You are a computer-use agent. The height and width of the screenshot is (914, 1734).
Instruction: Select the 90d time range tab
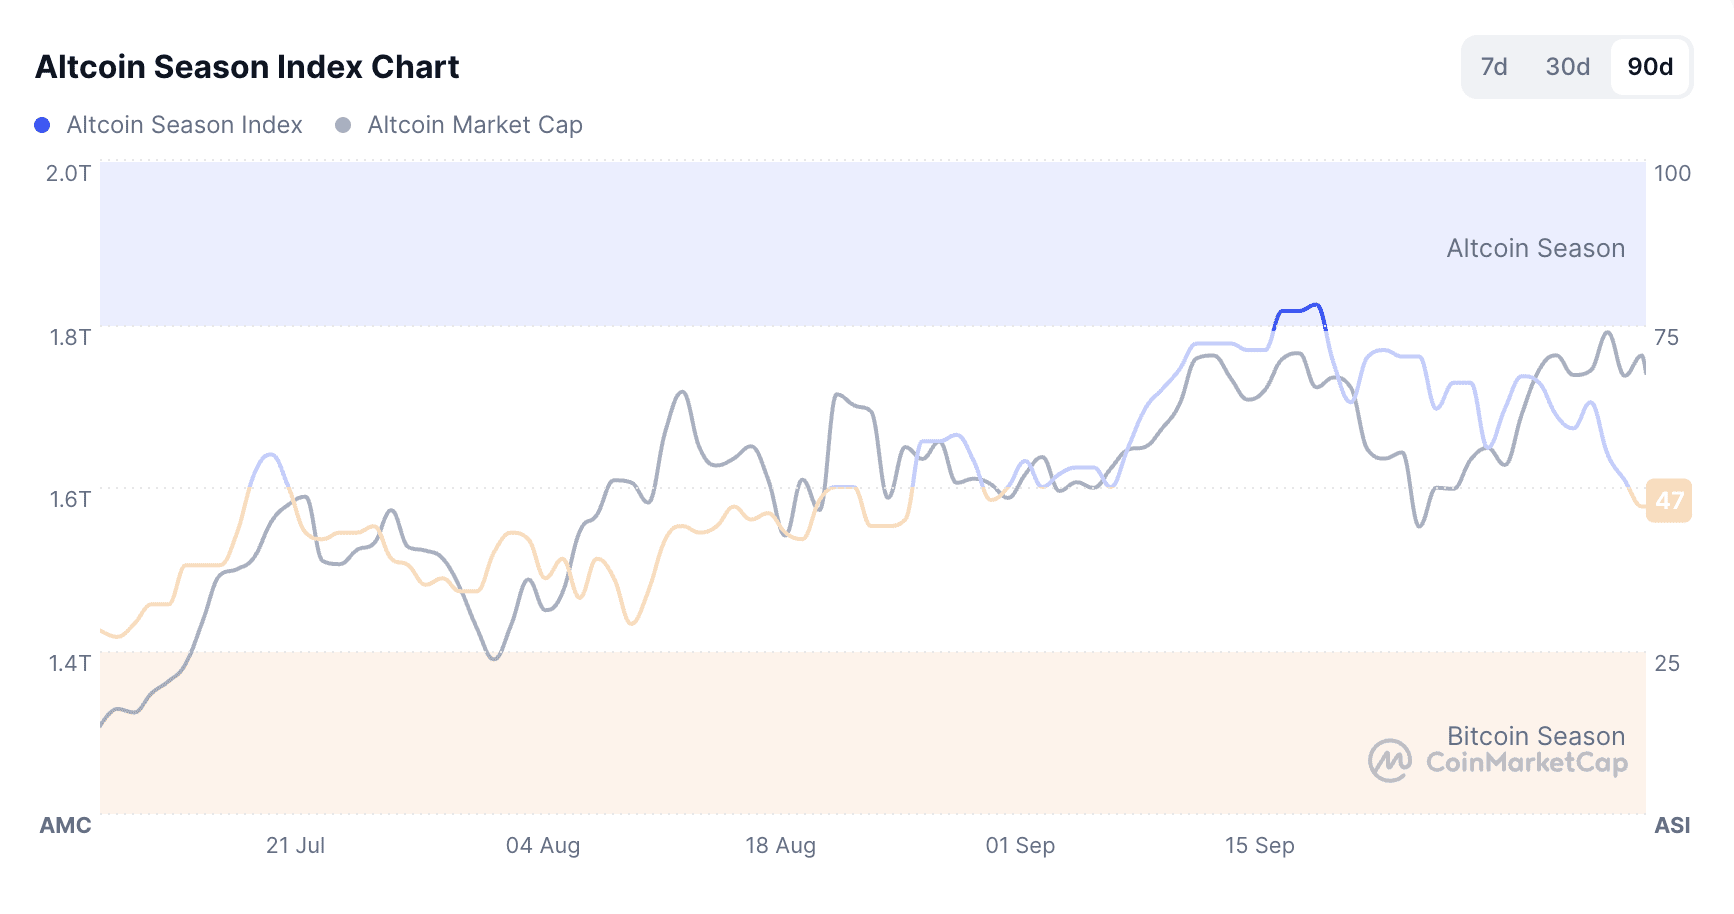tap(1650, 67)
